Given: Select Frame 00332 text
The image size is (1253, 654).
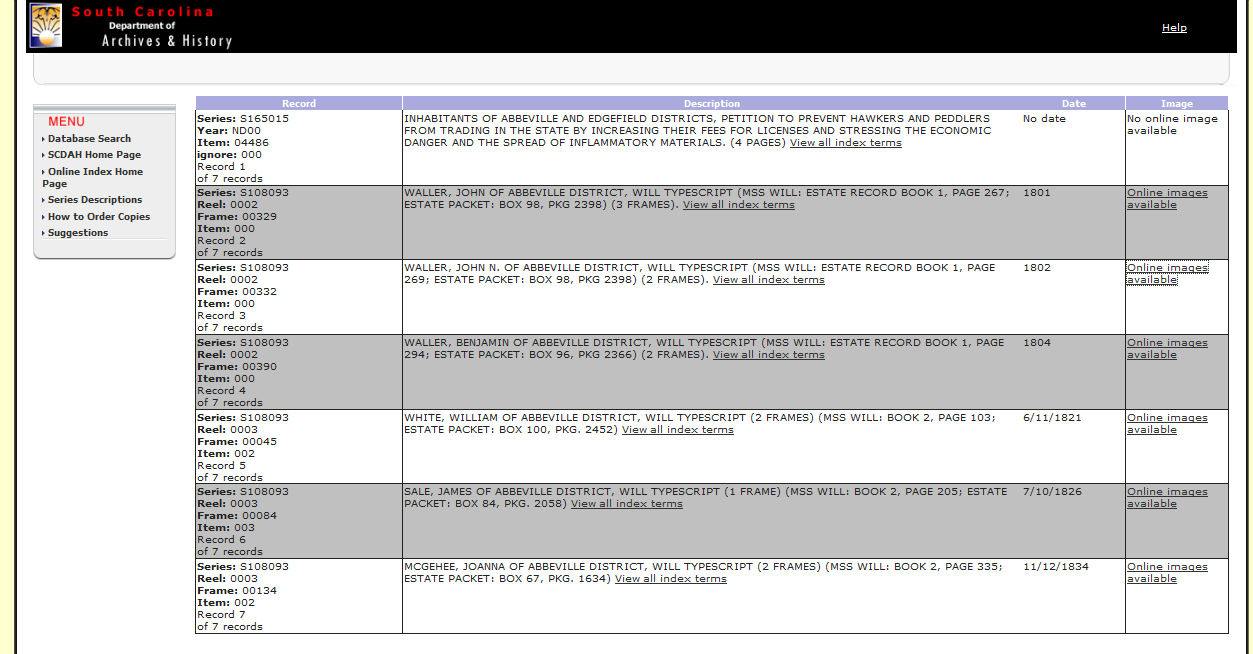Looking at the screenshot, I should pyautogui.click(x=237, y=292).
